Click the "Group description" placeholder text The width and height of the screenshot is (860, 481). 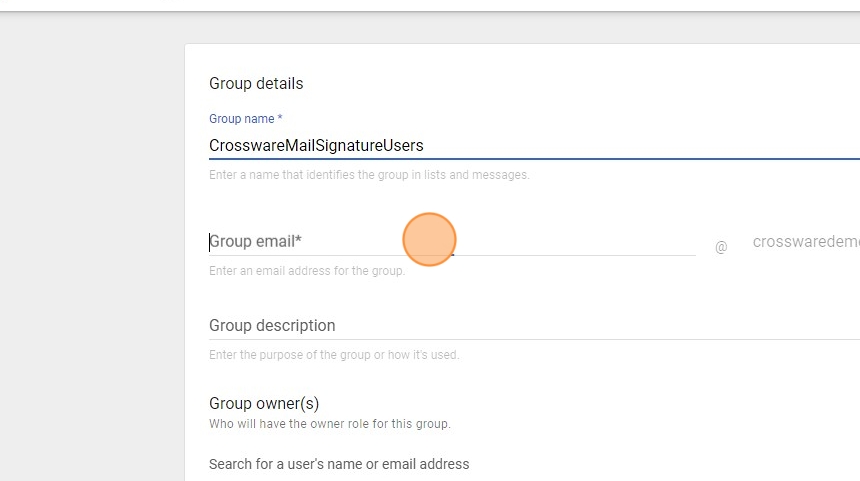[272, 326]
